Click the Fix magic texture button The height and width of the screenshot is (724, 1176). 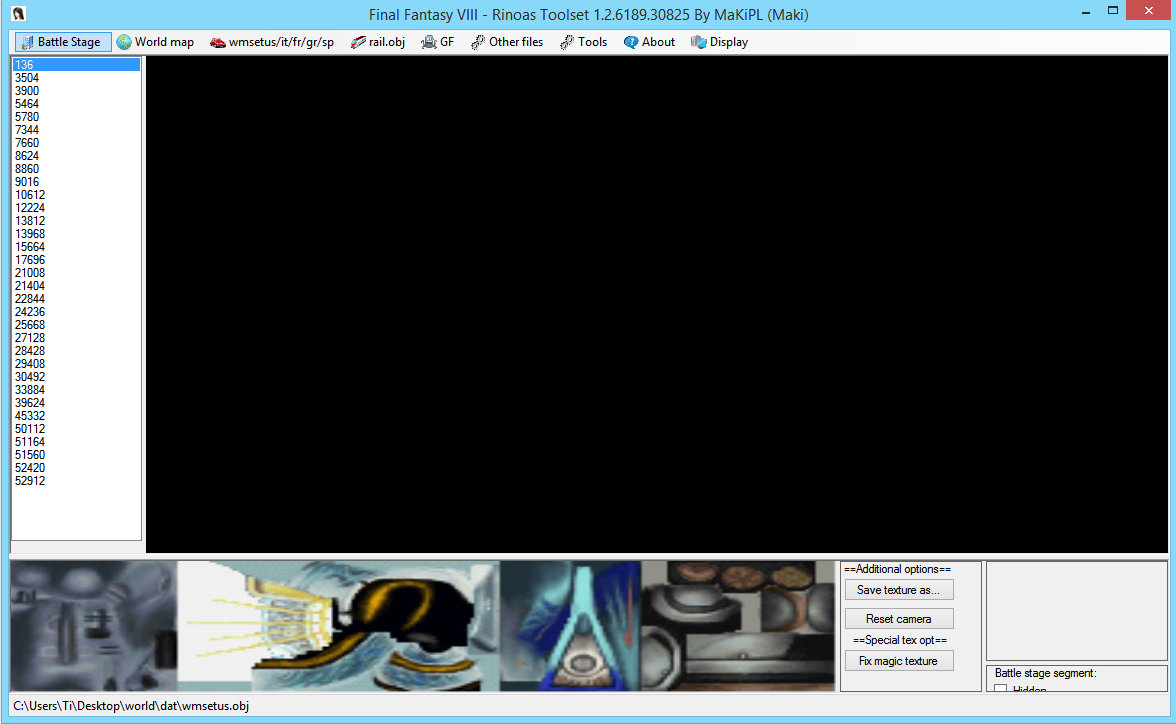coord(898,661)
